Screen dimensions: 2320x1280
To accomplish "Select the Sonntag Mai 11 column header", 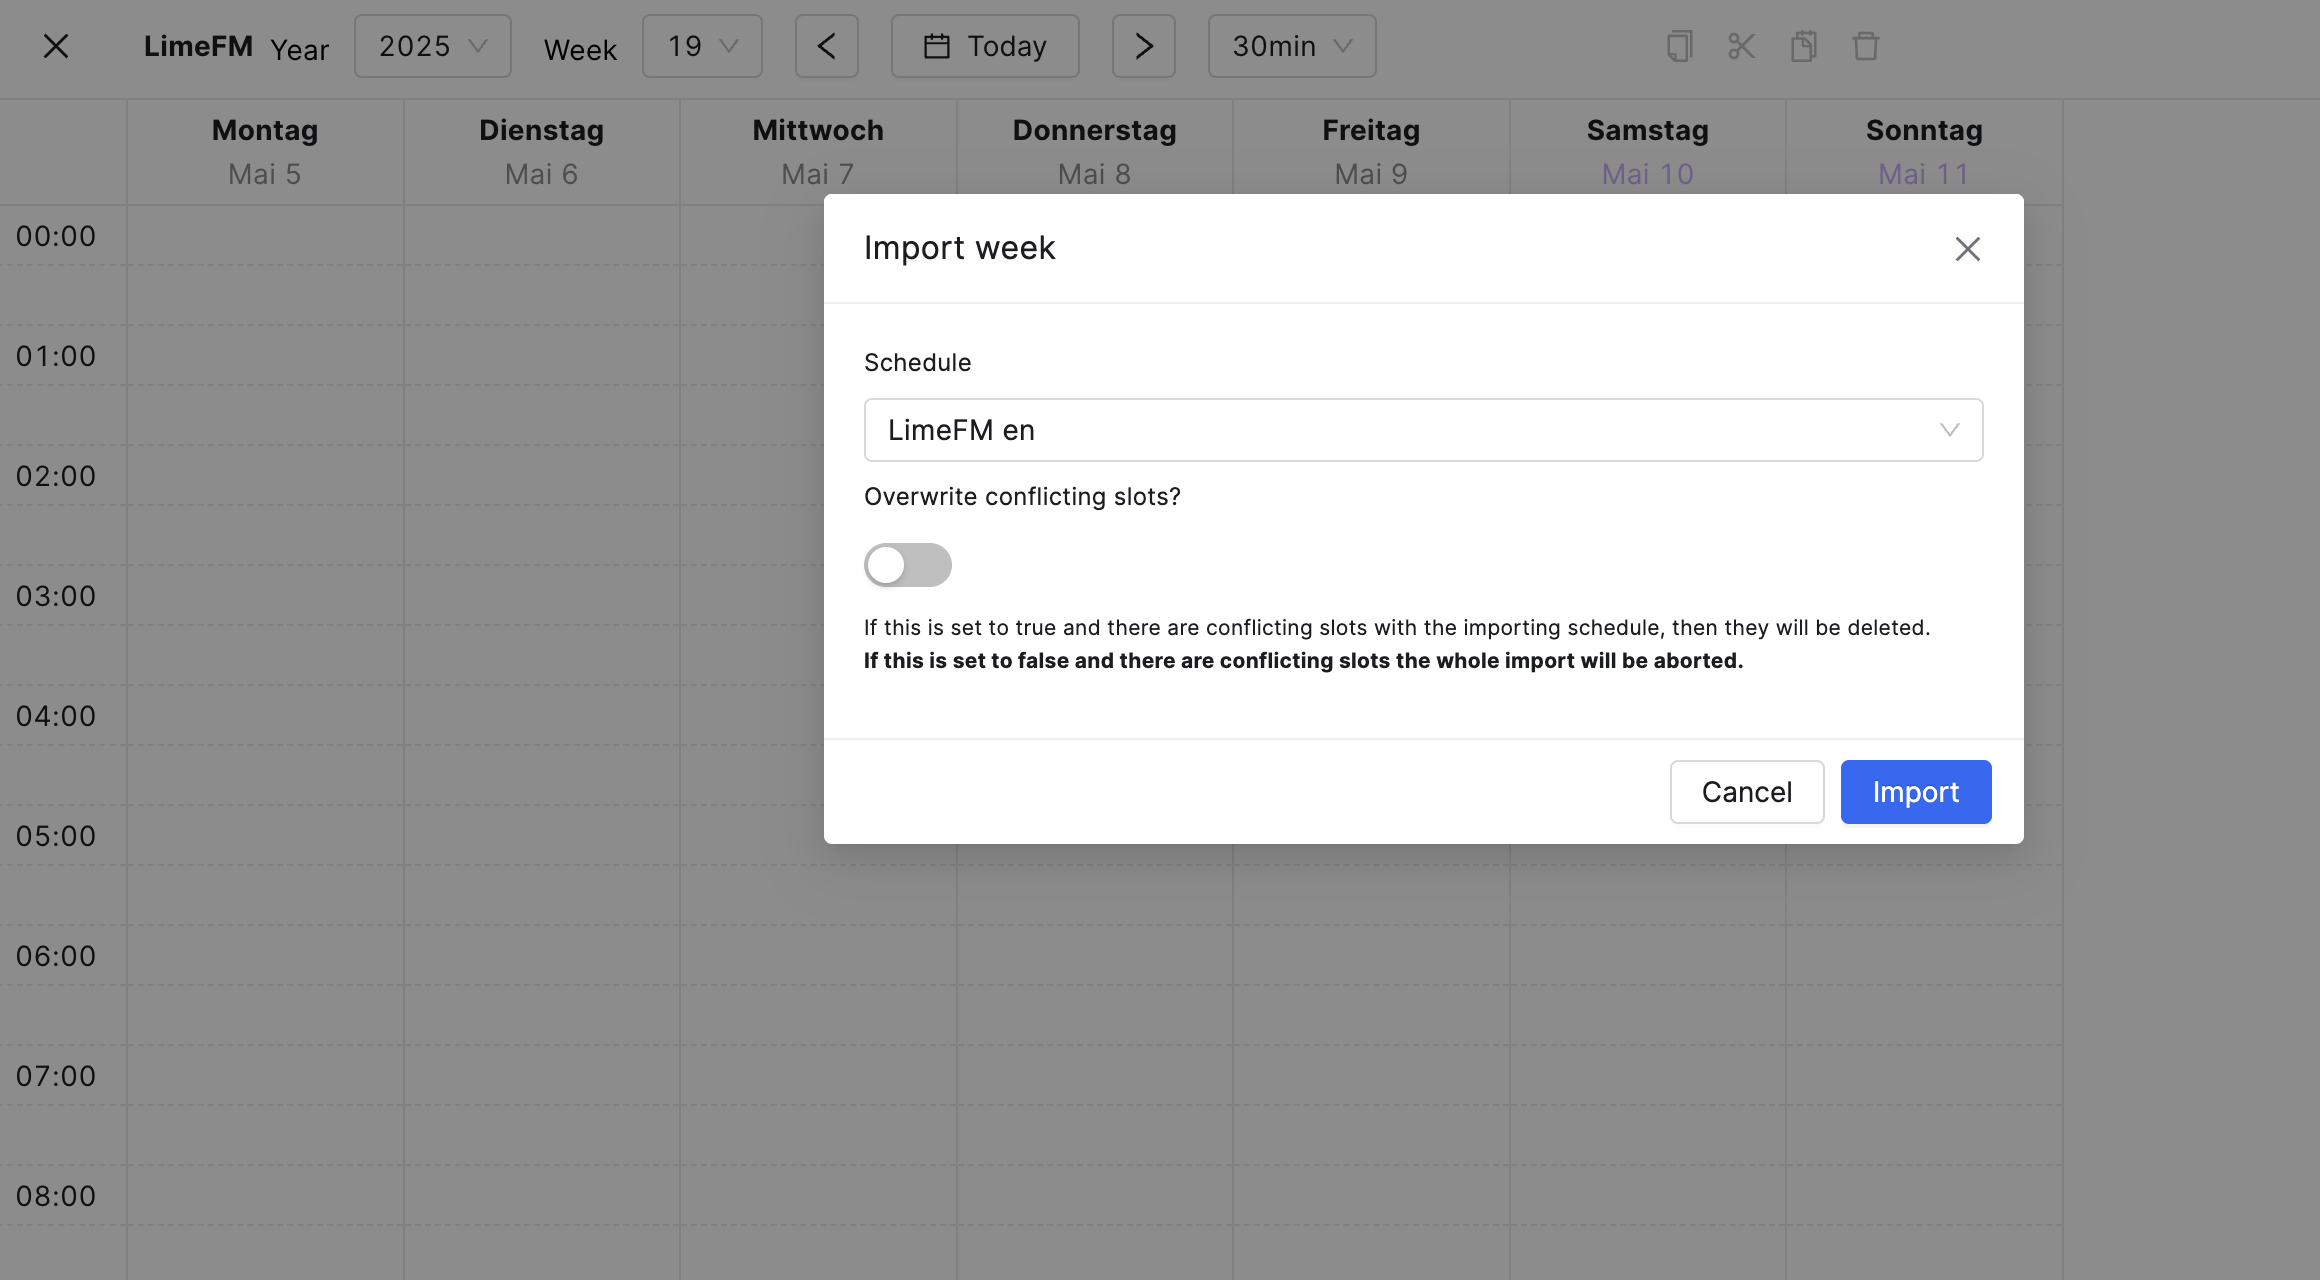I will coord(1924,152).
